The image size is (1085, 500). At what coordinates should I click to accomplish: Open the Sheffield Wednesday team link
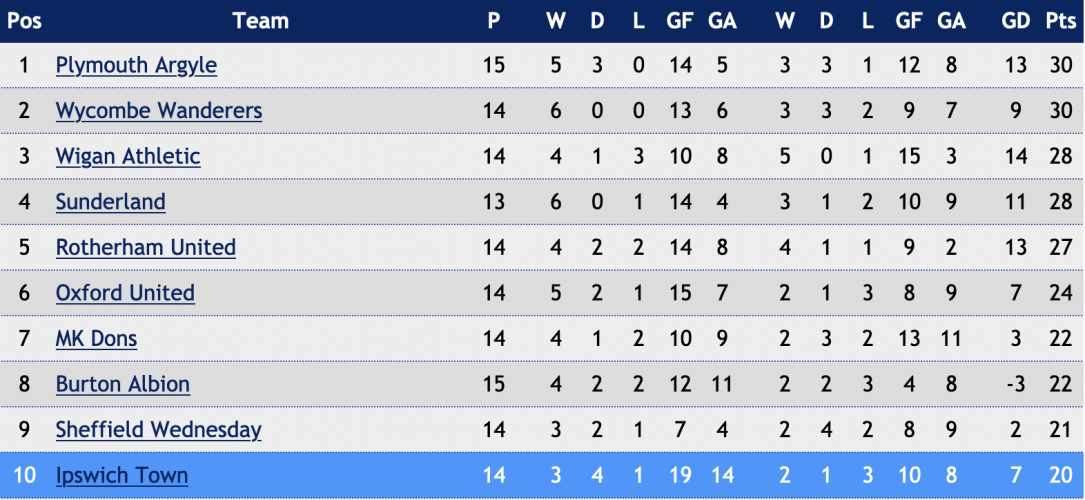click(159, 430)
